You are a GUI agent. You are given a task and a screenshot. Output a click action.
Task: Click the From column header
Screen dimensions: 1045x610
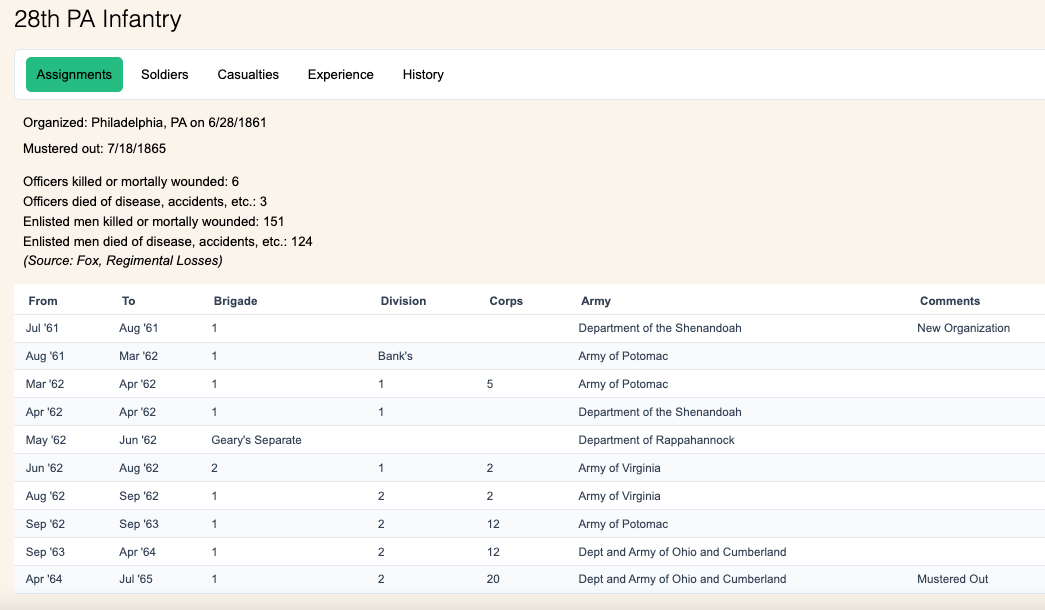(x=43, y=301)
